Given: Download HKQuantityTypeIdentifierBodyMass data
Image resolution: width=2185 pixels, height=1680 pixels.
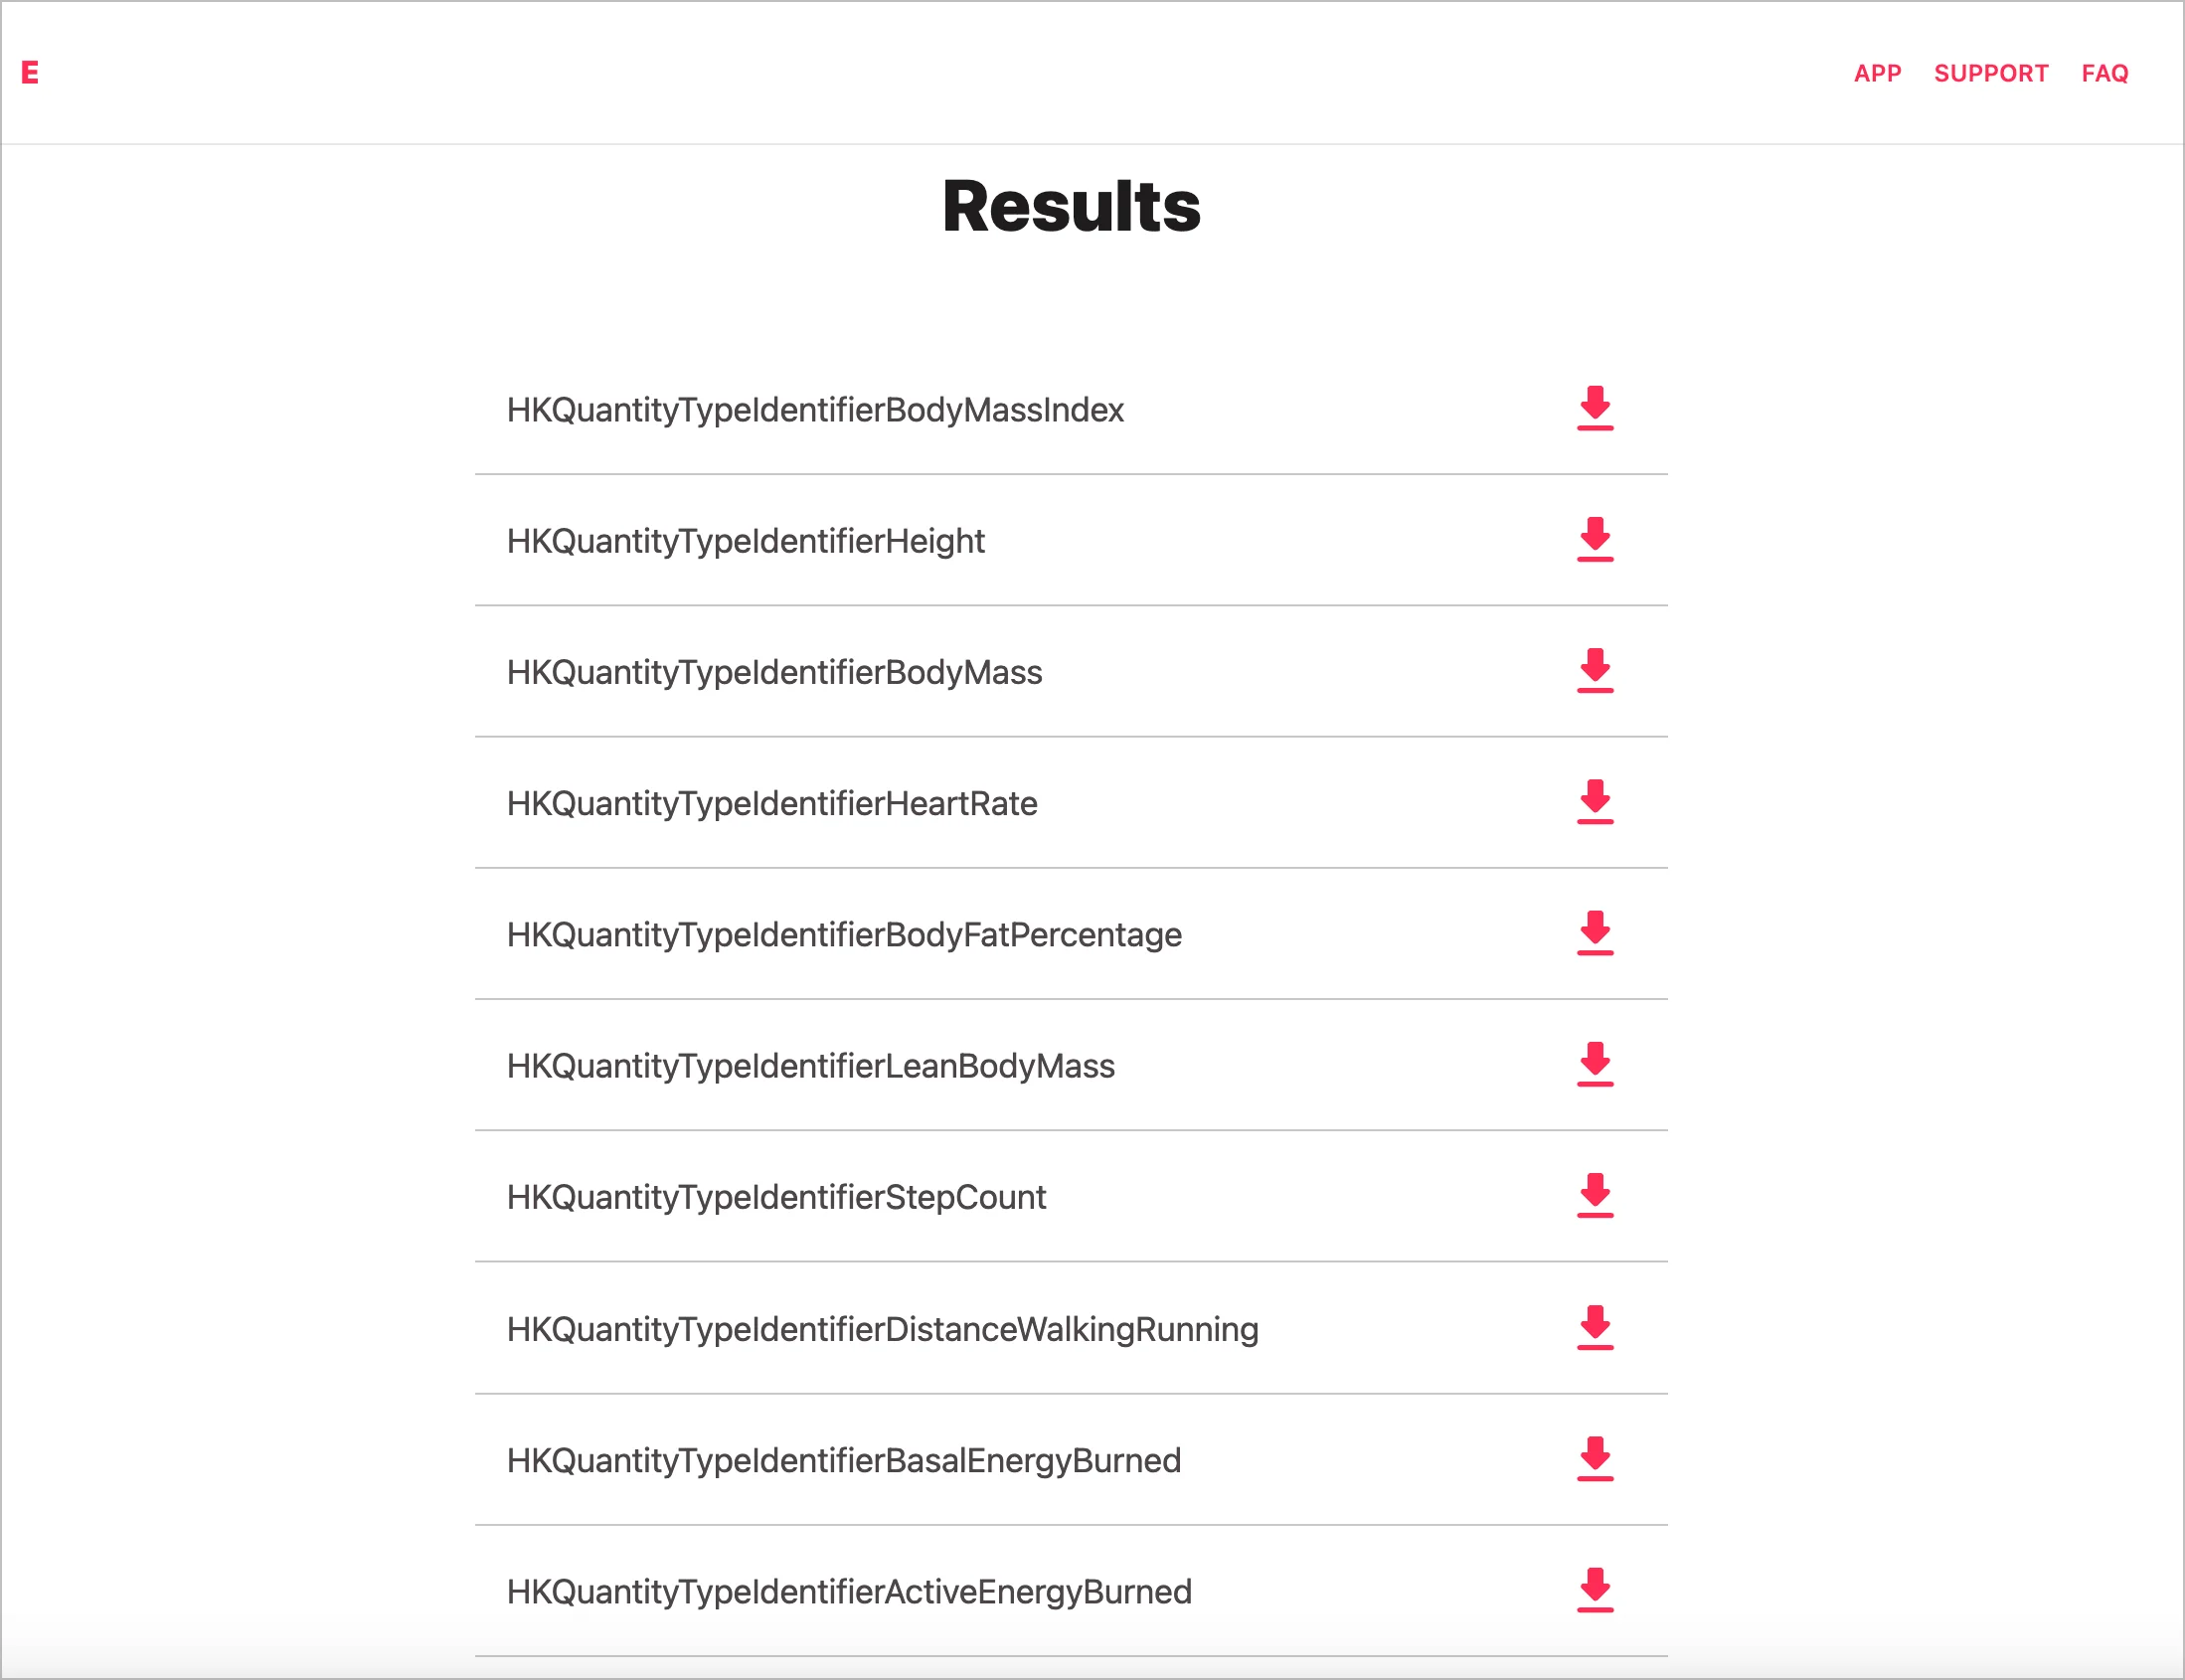Looking at the screenshot, I should pos(1596,671).
